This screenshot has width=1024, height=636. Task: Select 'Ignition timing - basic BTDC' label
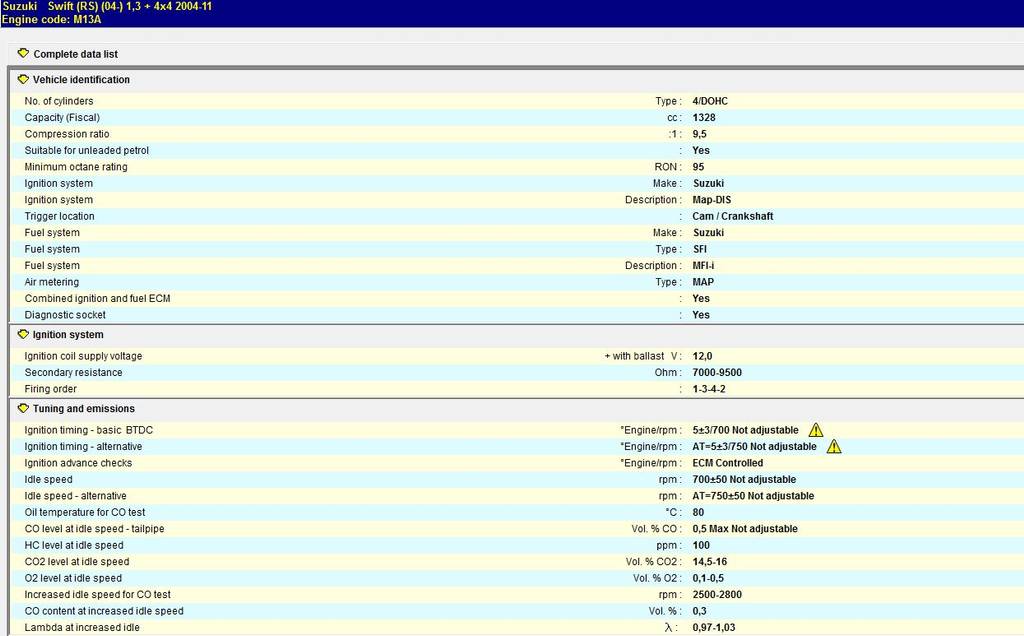tap(88, 430)
